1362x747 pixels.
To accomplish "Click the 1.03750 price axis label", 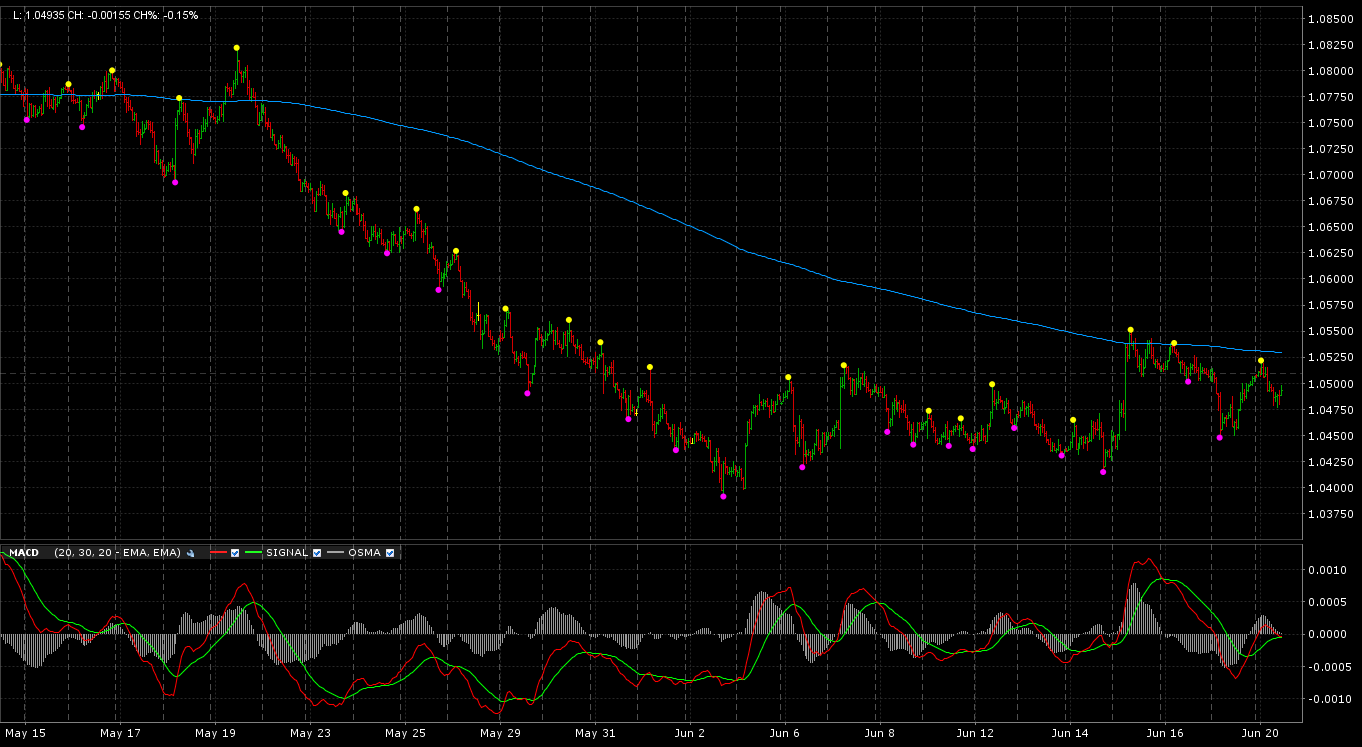I will click(x=1331, y=514).
